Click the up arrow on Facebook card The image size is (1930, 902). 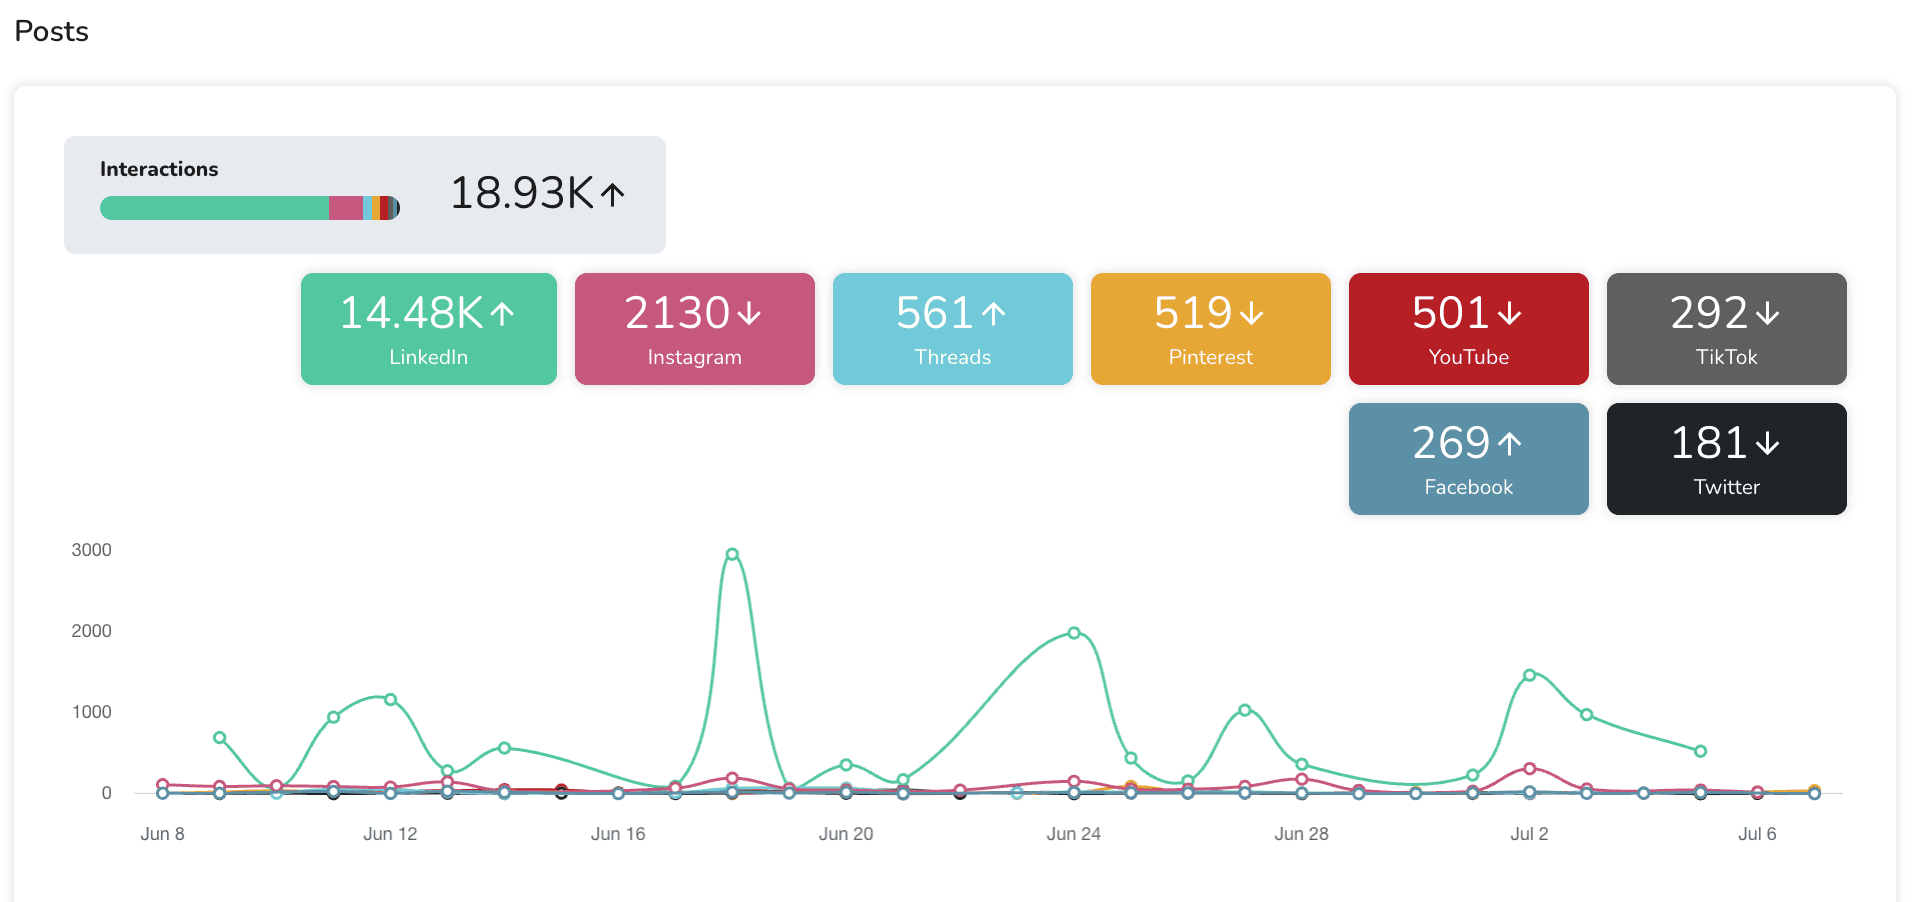(1509, 444)
